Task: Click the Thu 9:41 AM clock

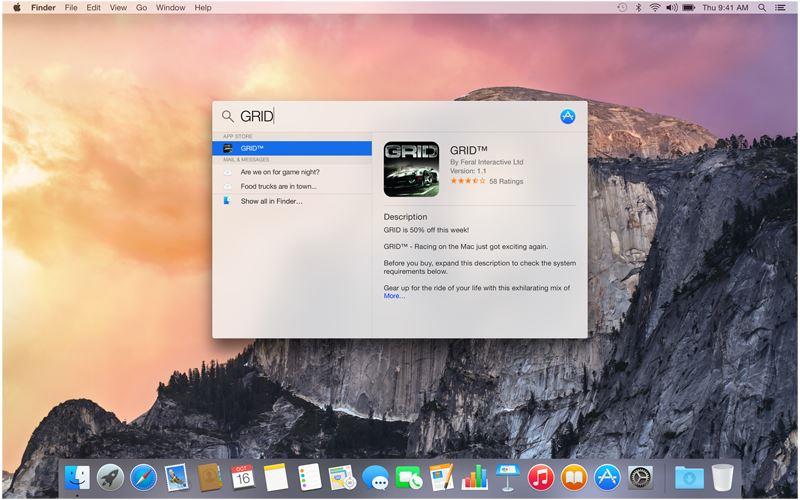Action: coord(725,8)
